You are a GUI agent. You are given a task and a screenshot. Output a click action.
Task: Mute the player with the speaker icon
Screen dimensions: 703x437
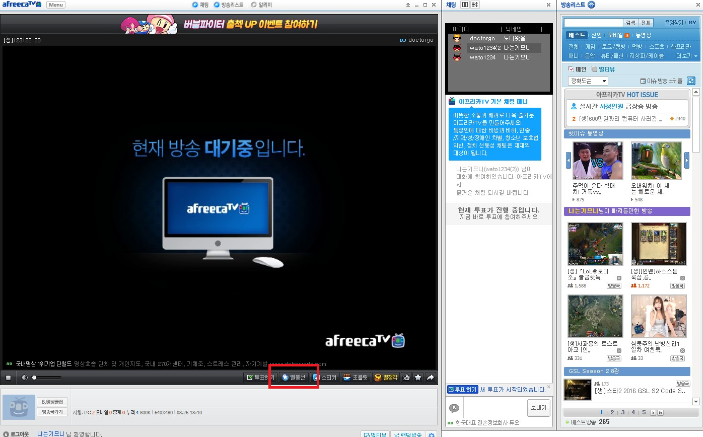coord(25,377)
